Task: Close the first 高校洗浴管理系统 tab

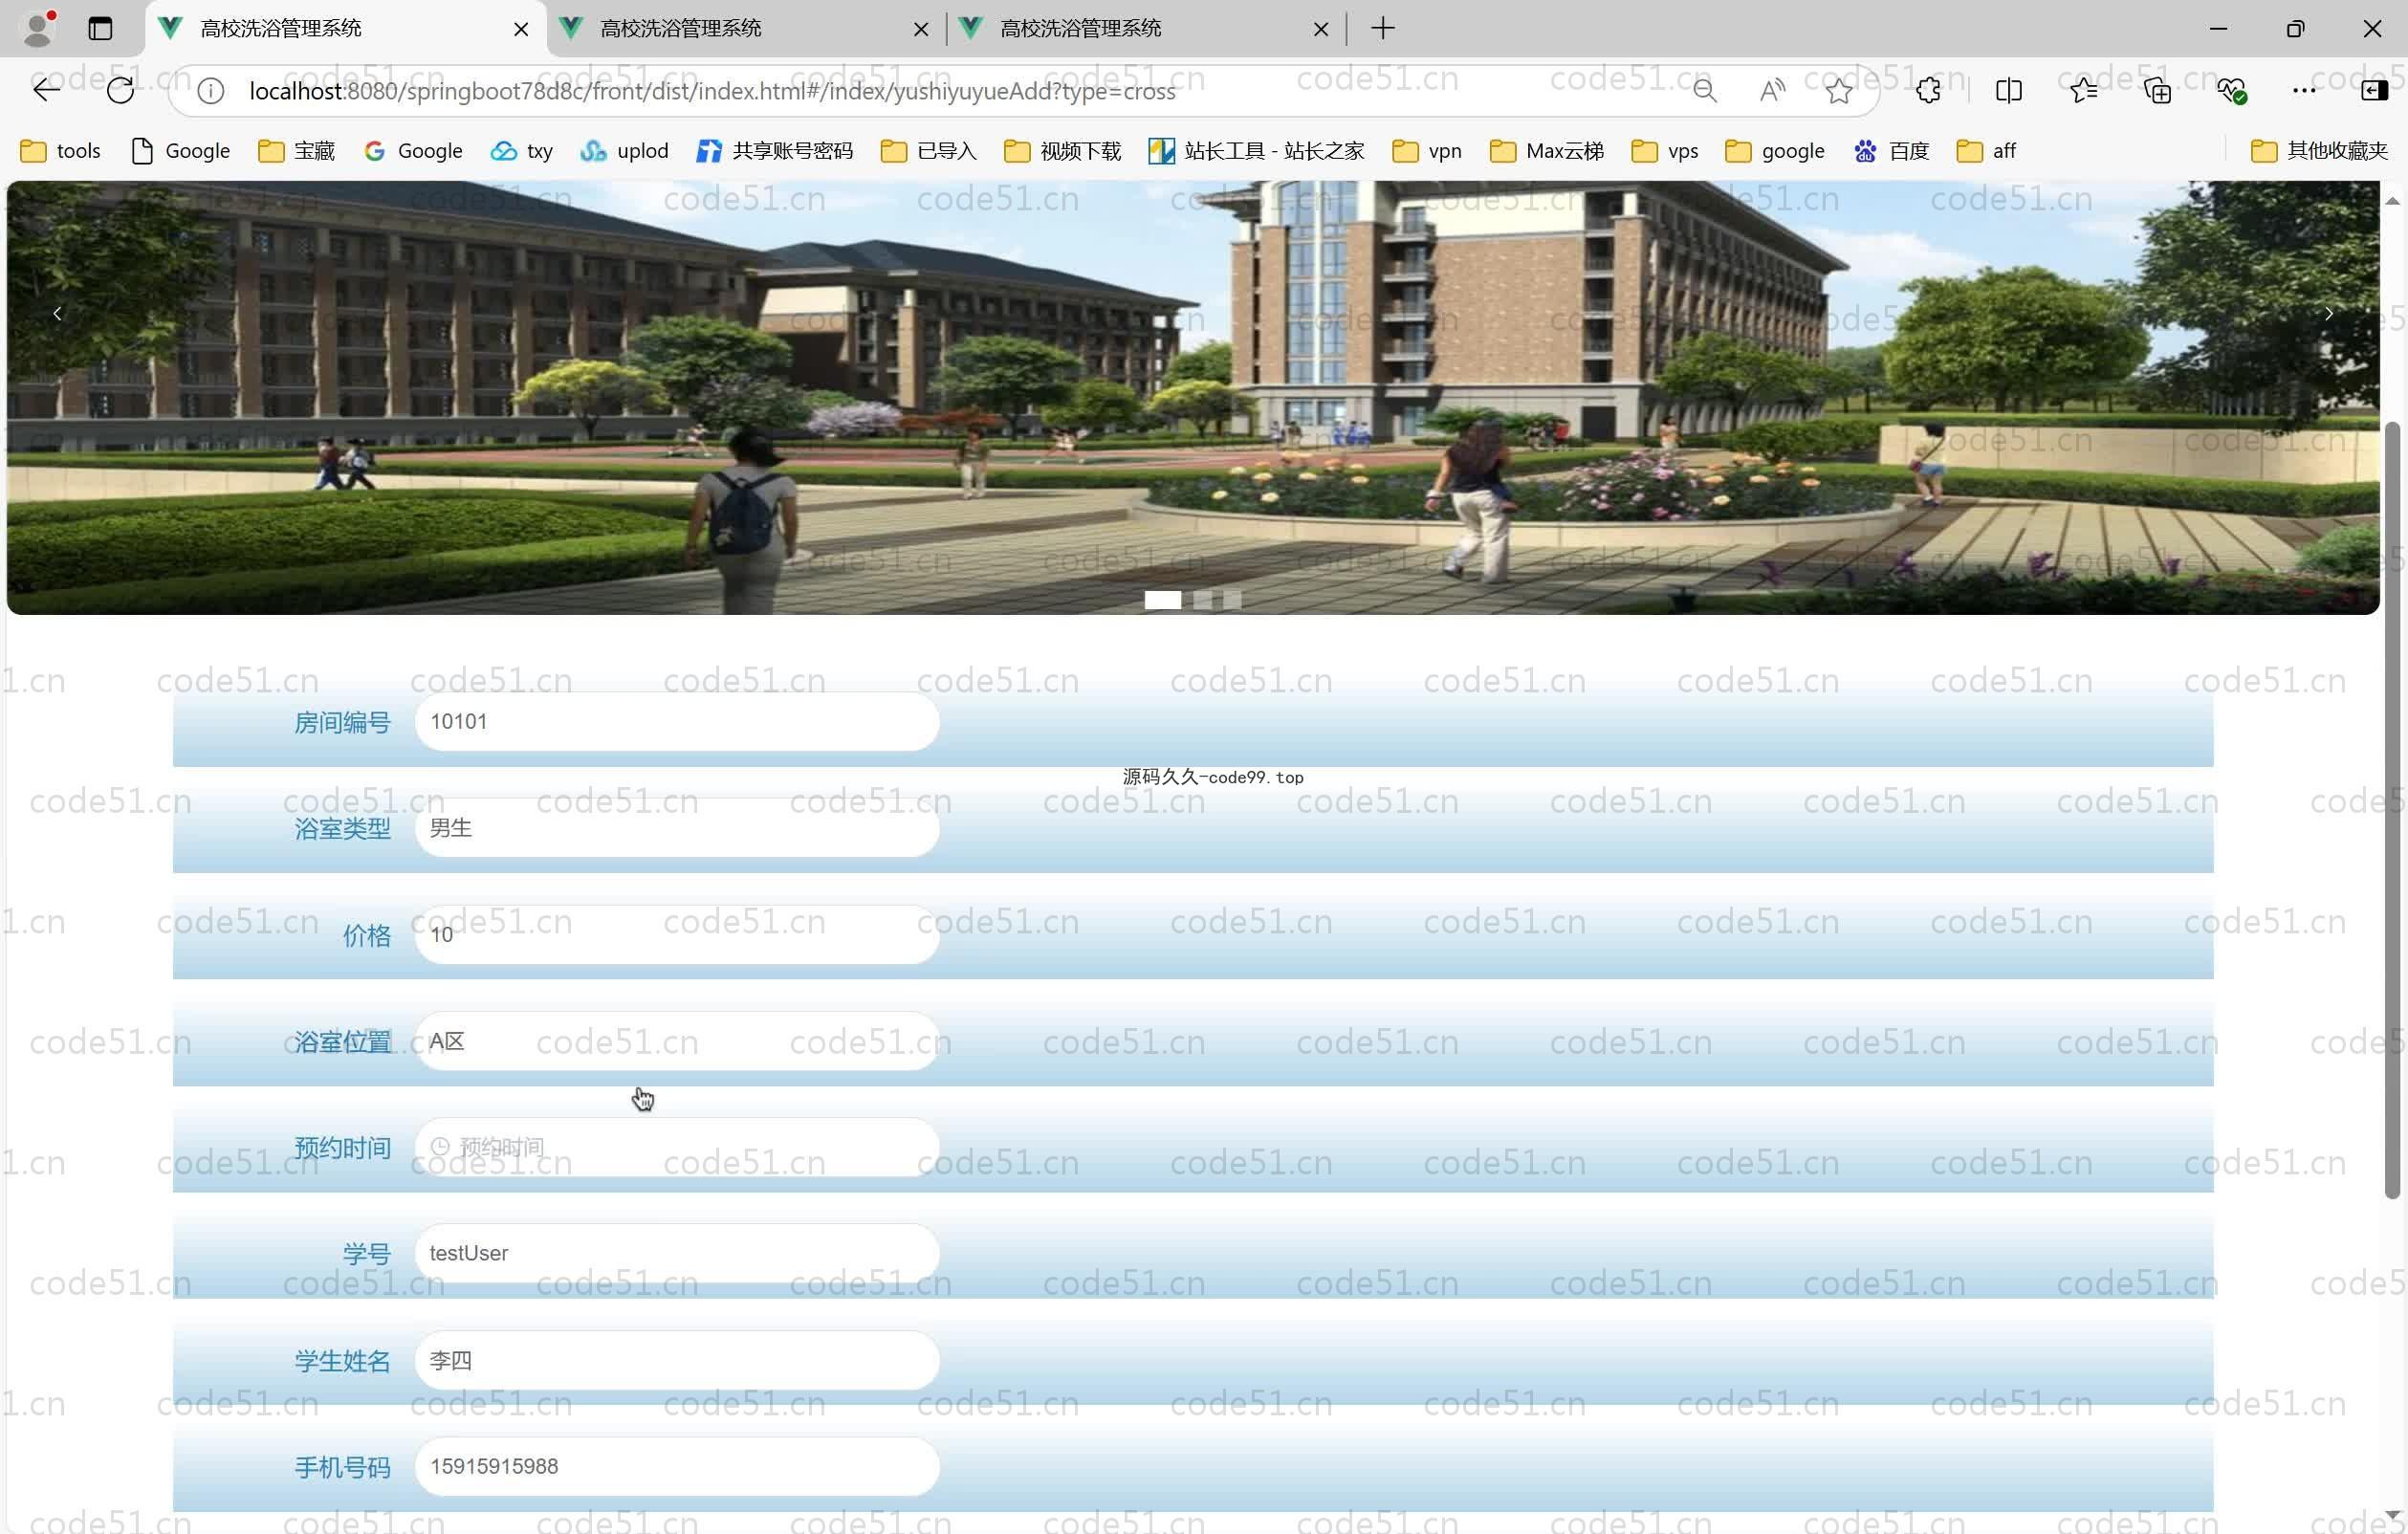Action: [521, 29]
